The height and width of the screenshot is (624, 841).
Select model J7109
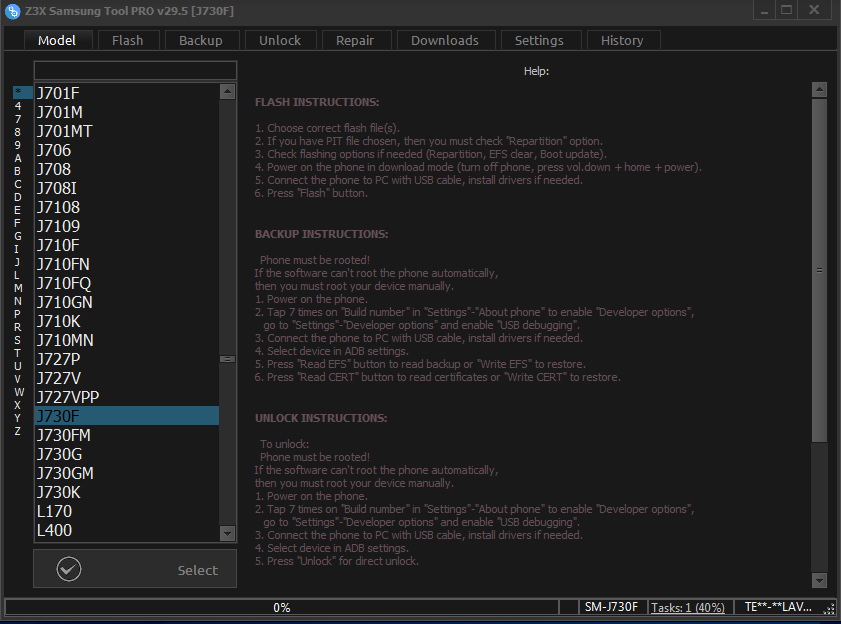point(127,226)
